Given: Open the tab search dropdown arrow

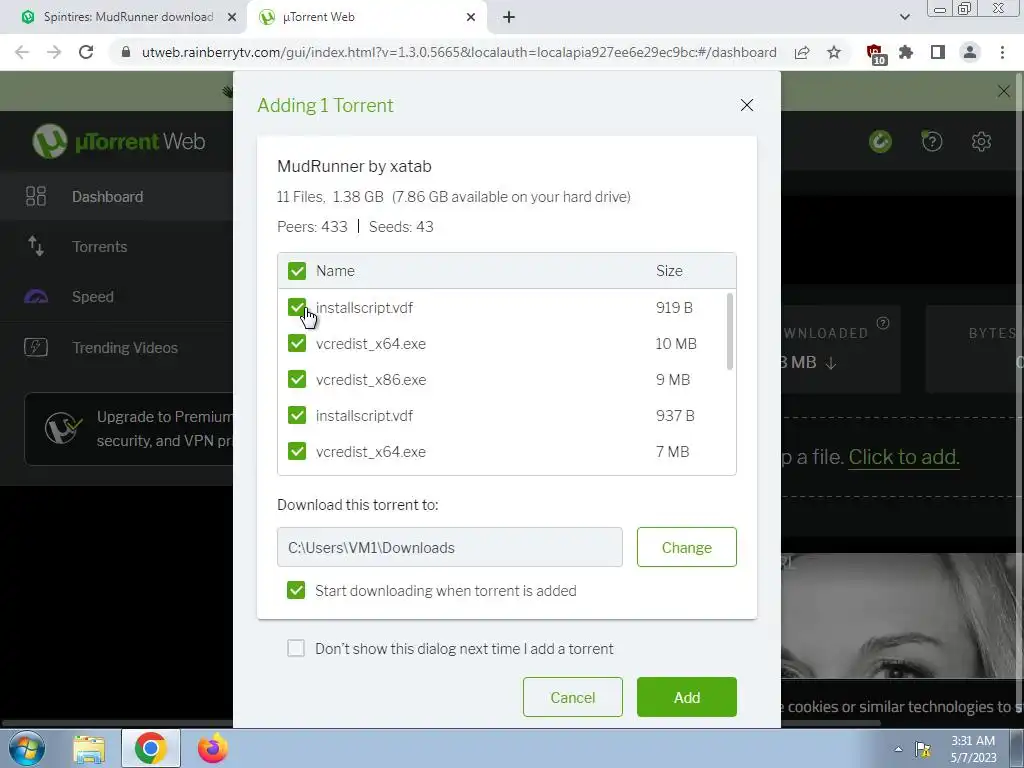Looking at the screenshot, I should pos(904,18).
